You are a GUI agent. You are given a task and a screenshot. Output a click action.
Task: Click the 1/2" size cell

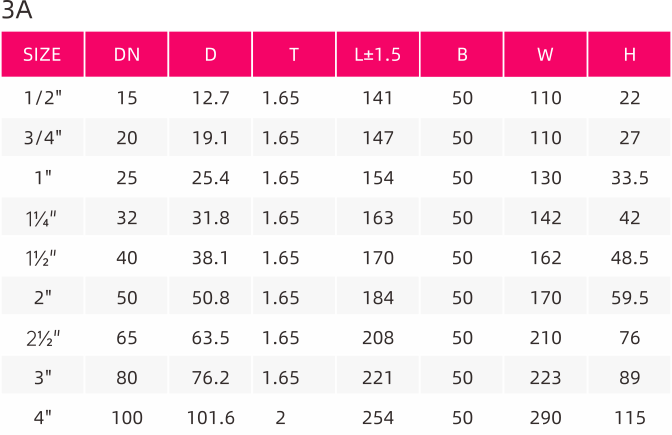tap(42, 98)
